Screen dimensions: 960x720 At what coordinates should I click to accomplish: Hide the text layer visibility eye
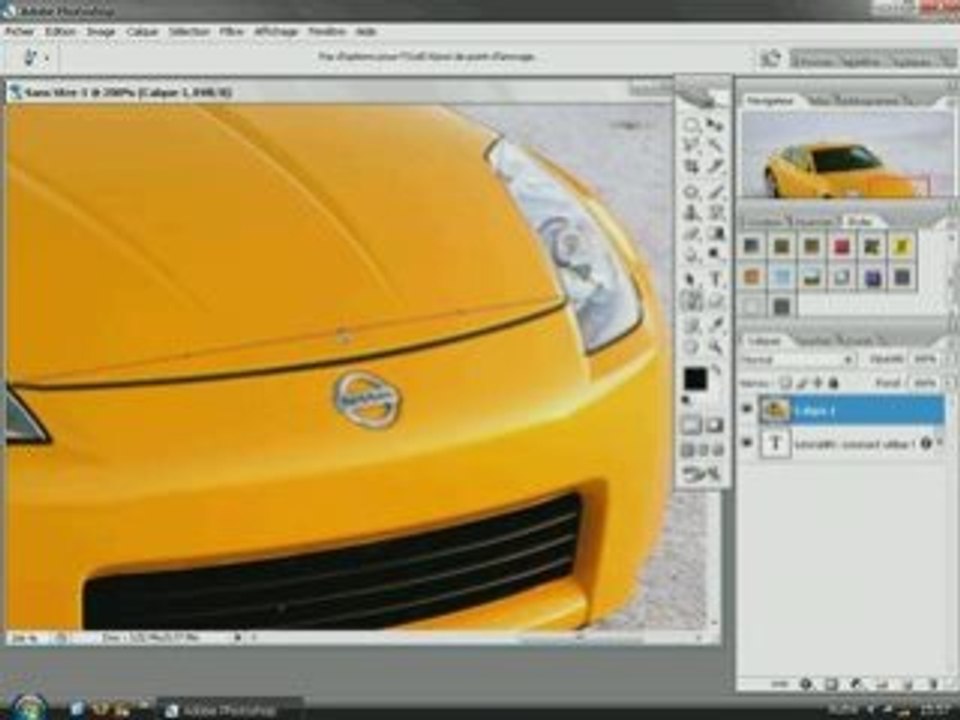coord(746,443)
